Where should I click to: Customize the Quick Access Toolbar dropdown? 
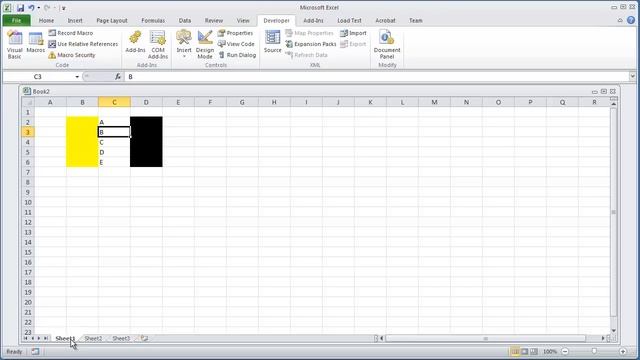(x=64, y=8)
